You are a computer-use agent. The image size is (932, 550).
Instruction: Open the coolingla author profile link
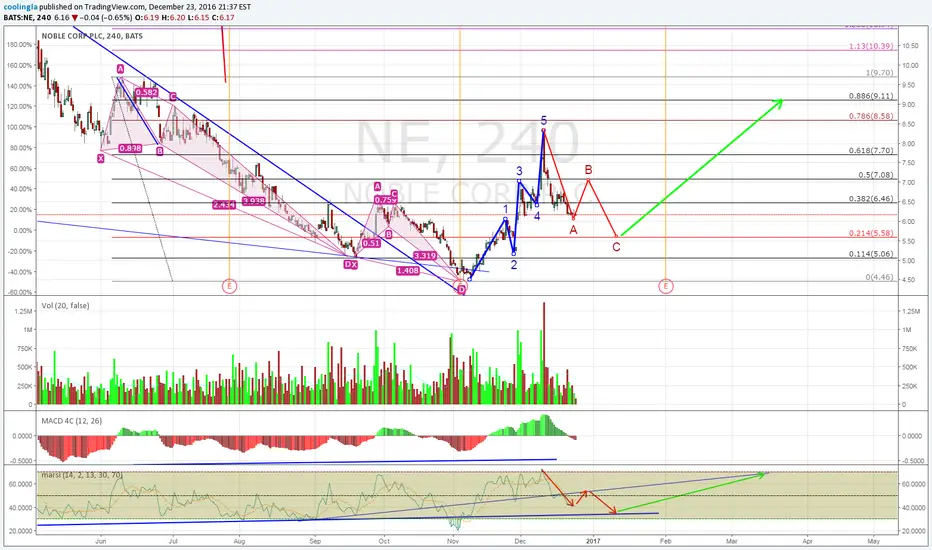click(19, 7)
